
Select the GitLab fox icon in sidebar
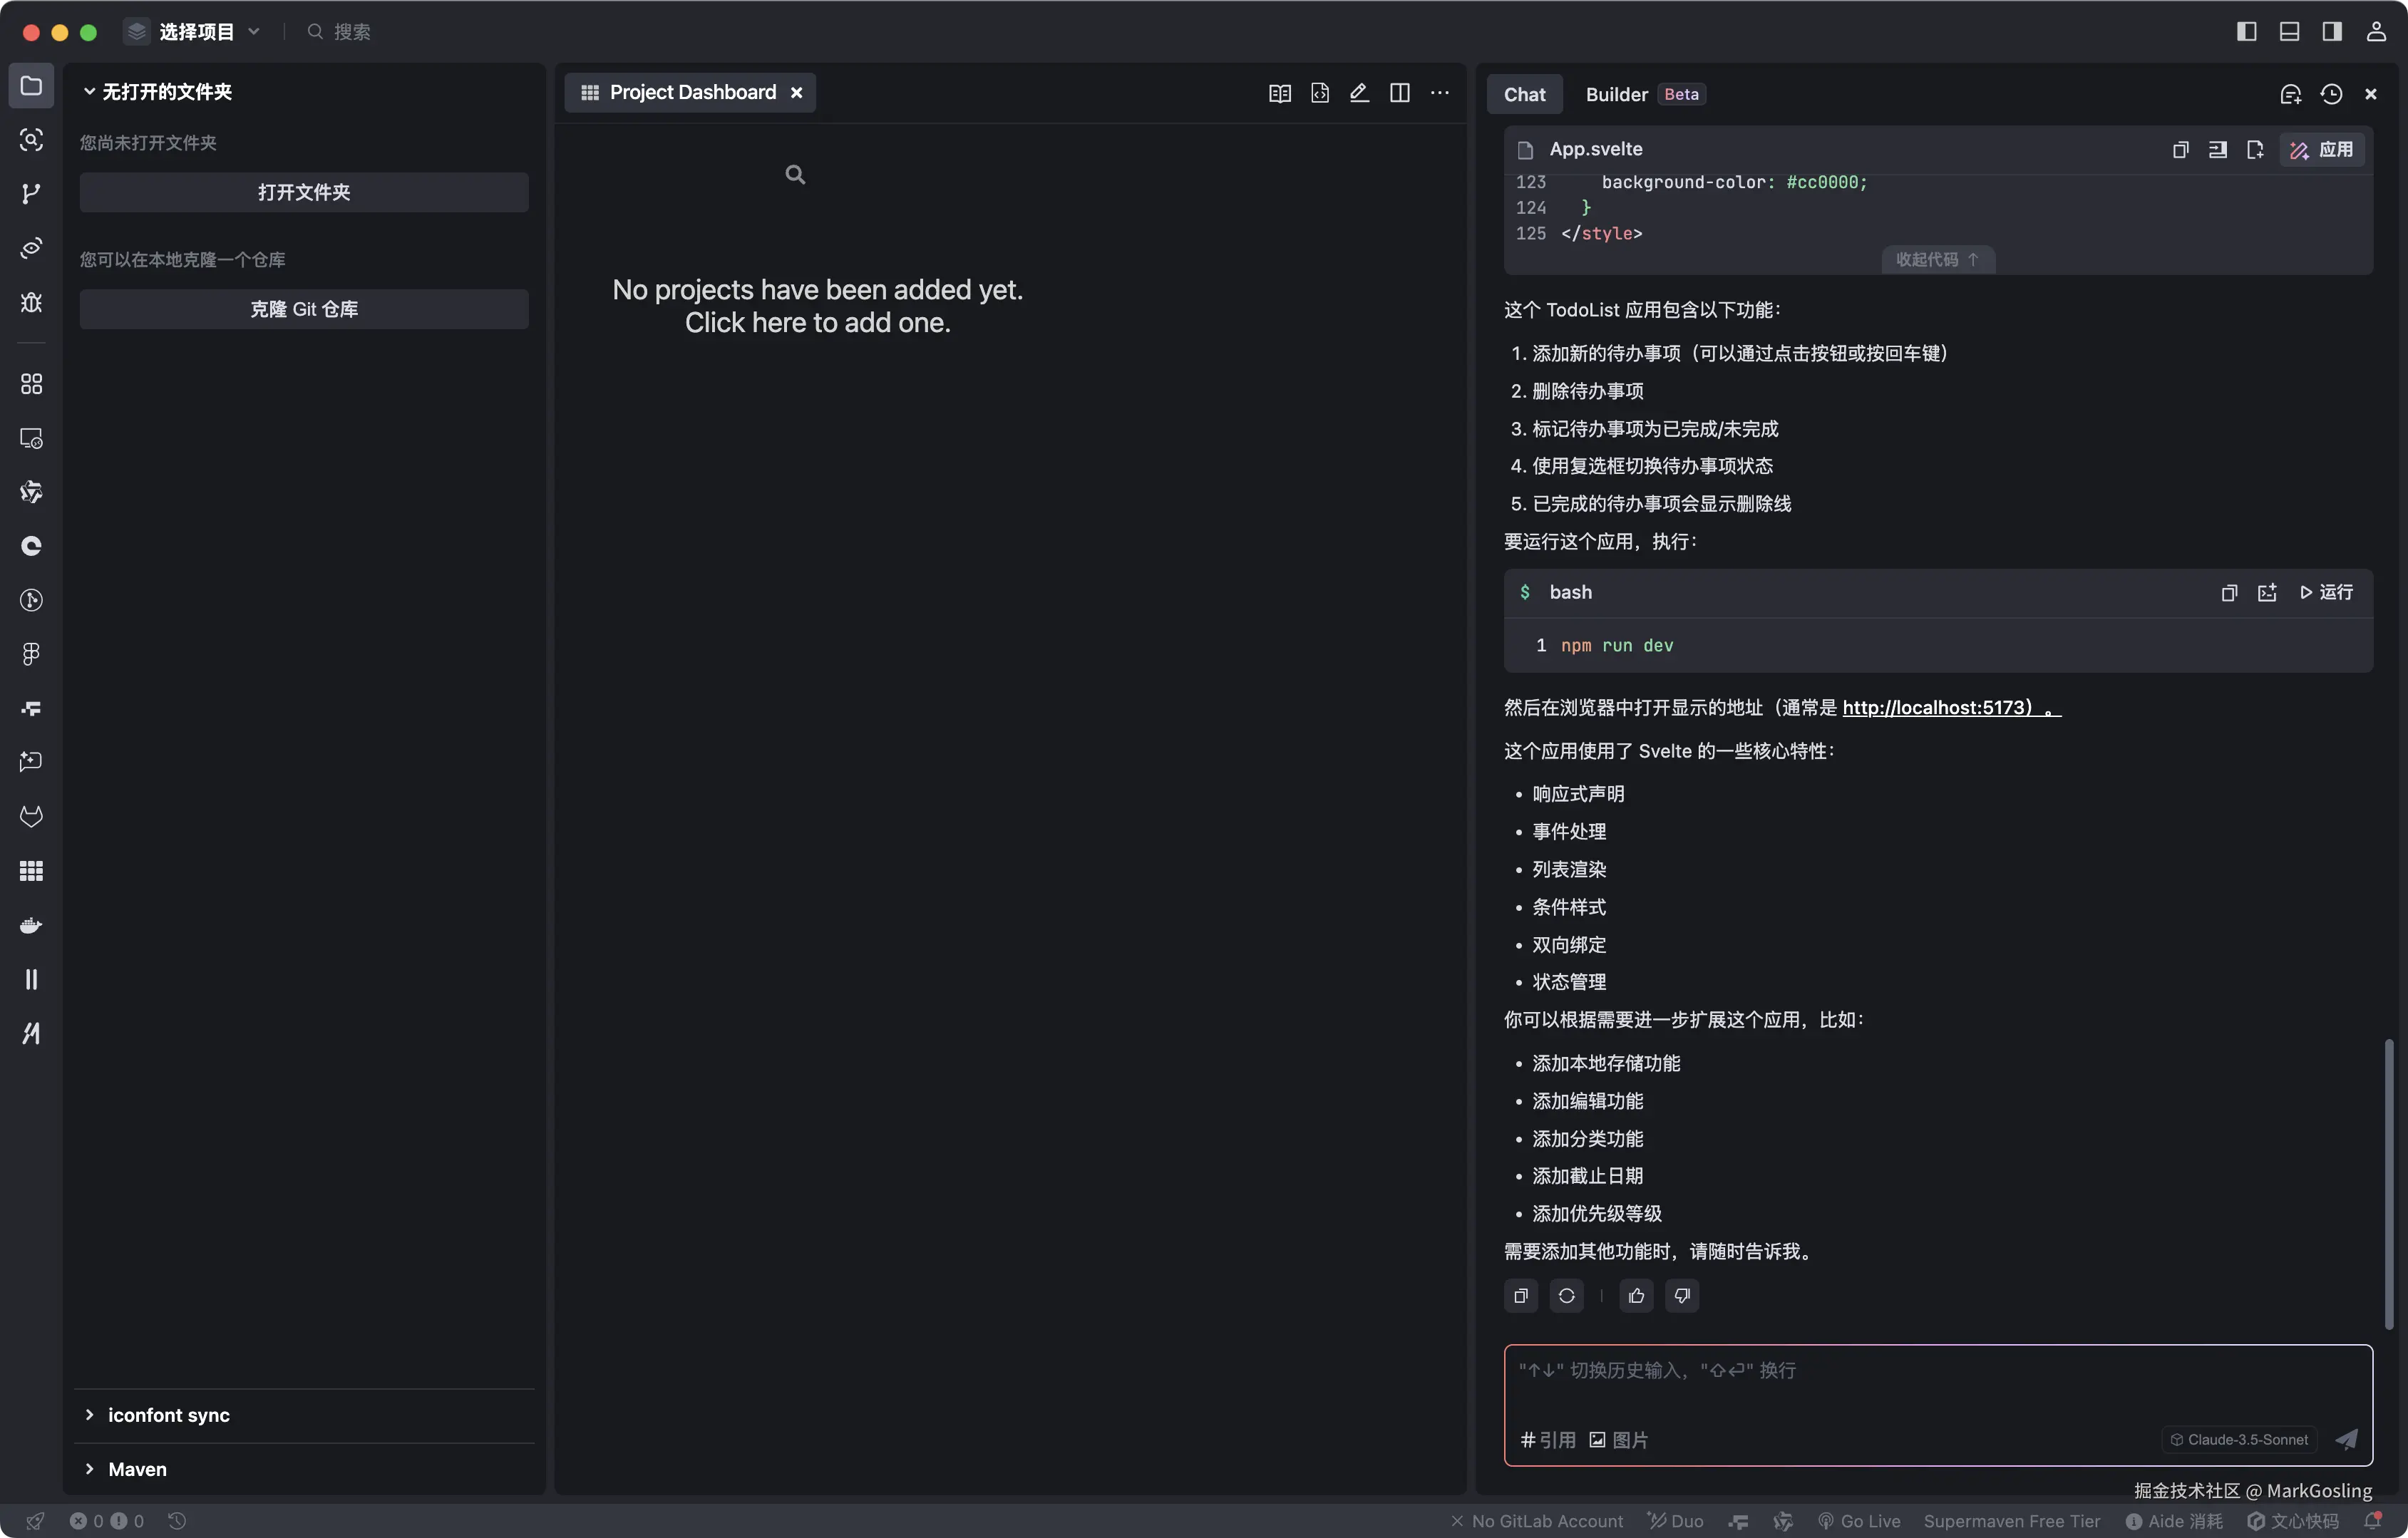pos(31,816)
